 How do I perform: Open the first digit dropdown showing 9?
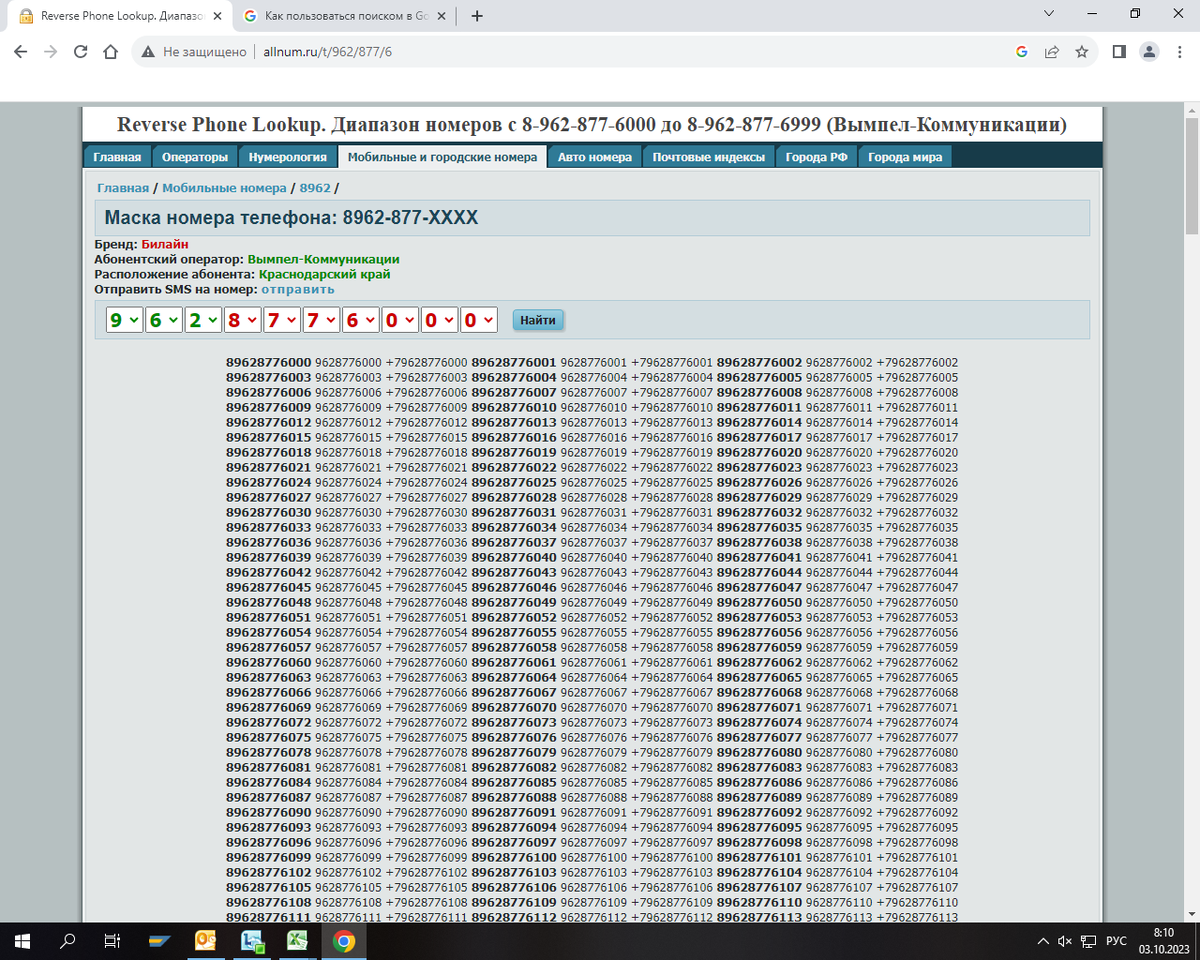click(x=123, y=320)
